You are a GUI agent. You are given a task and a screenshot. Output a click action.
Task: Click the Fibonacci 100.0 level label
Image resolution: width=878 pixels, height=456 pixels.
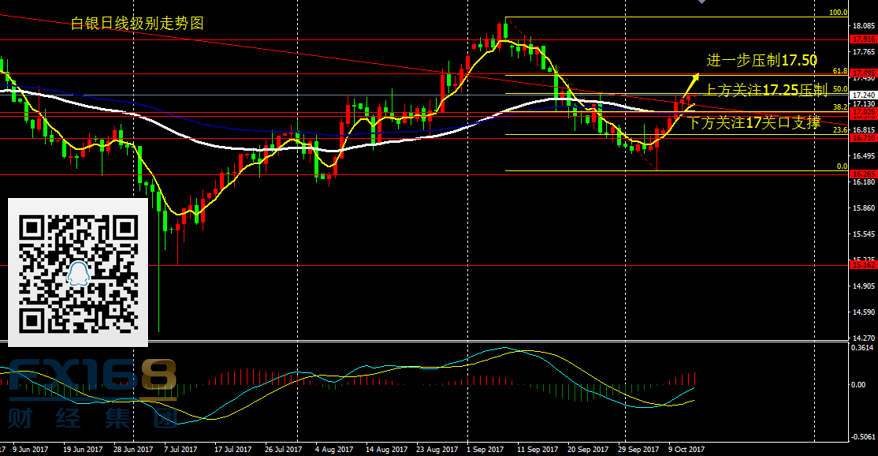coord(838,13)
